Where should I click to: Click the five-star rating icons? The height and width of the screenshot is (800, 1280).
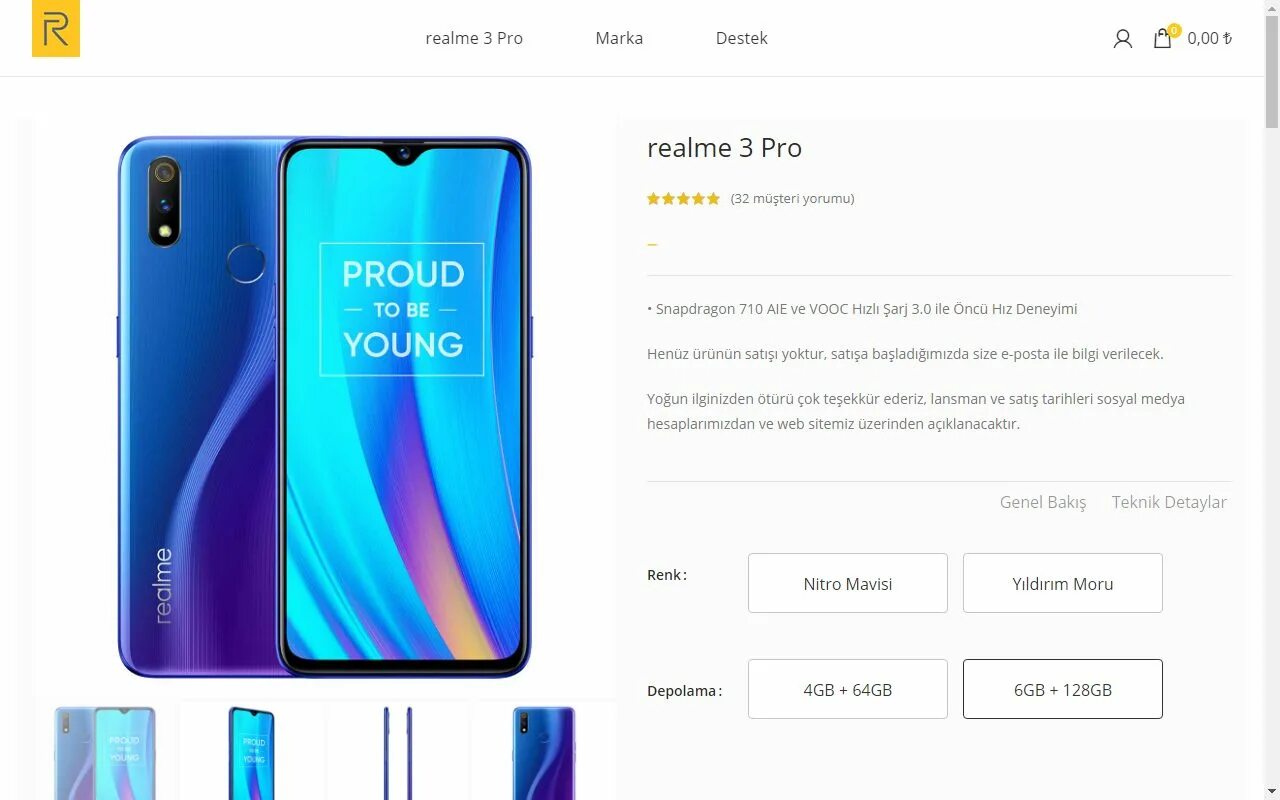click(683, 198)
